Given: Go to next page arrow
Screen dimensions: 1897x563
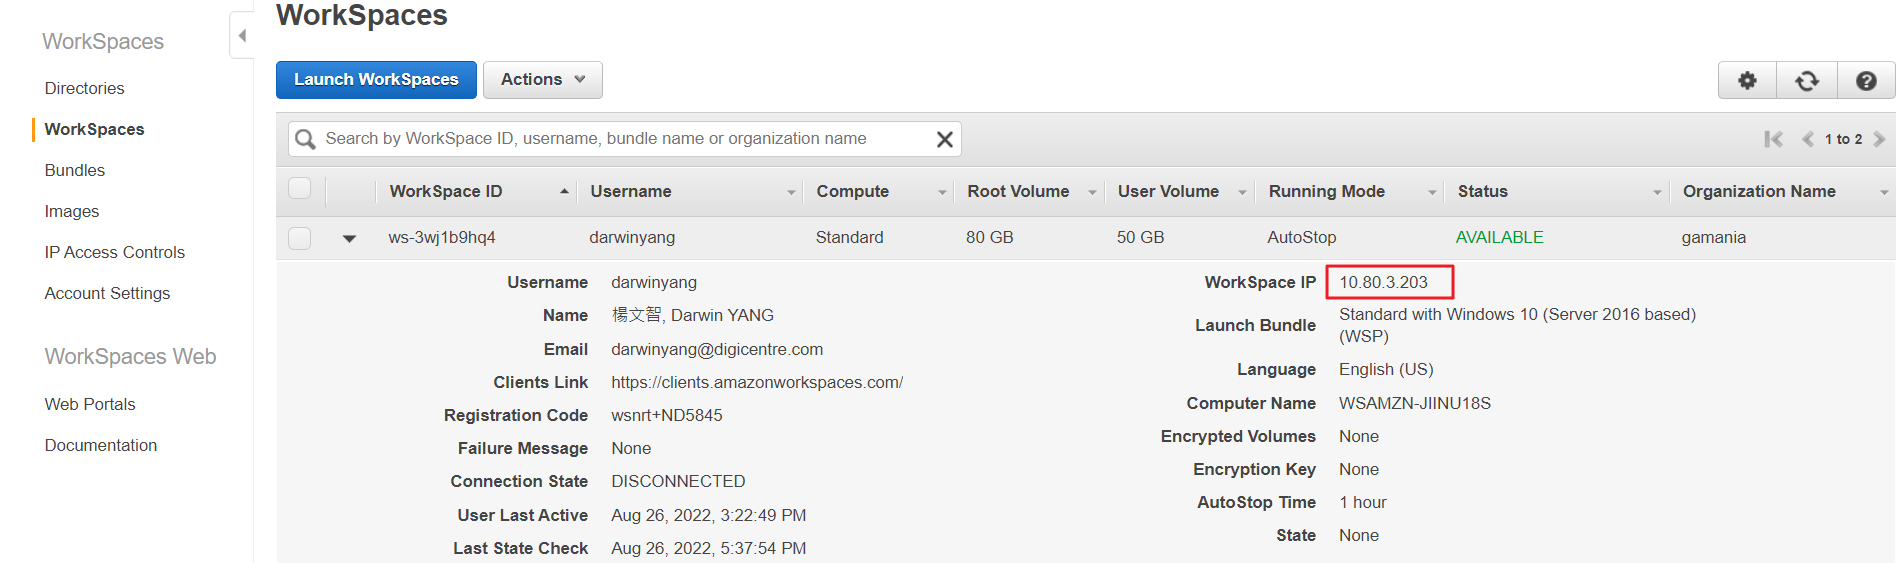Looking at the screenshot, I should (x=1879, y=139).
